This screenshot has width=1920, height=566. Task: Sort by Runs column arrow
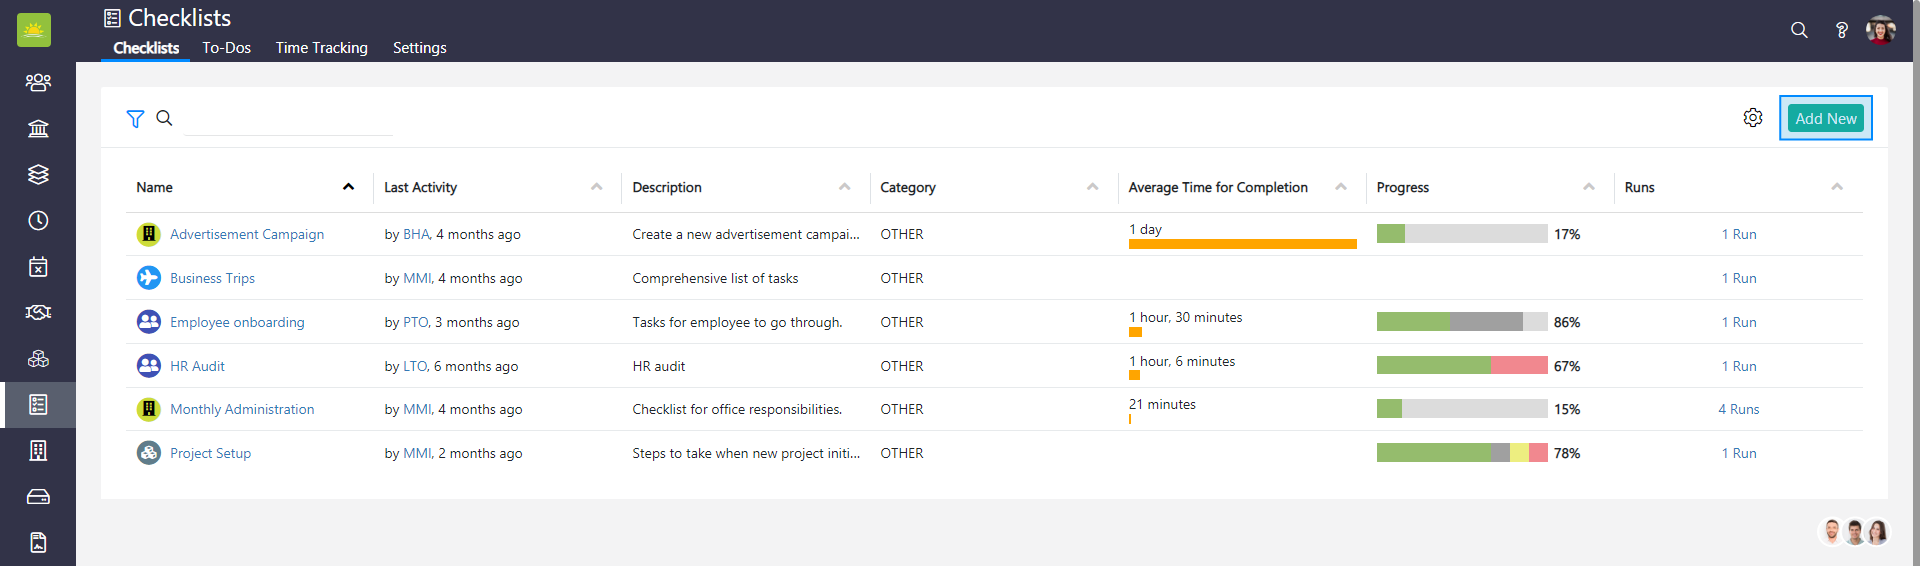coord(1836,187)
